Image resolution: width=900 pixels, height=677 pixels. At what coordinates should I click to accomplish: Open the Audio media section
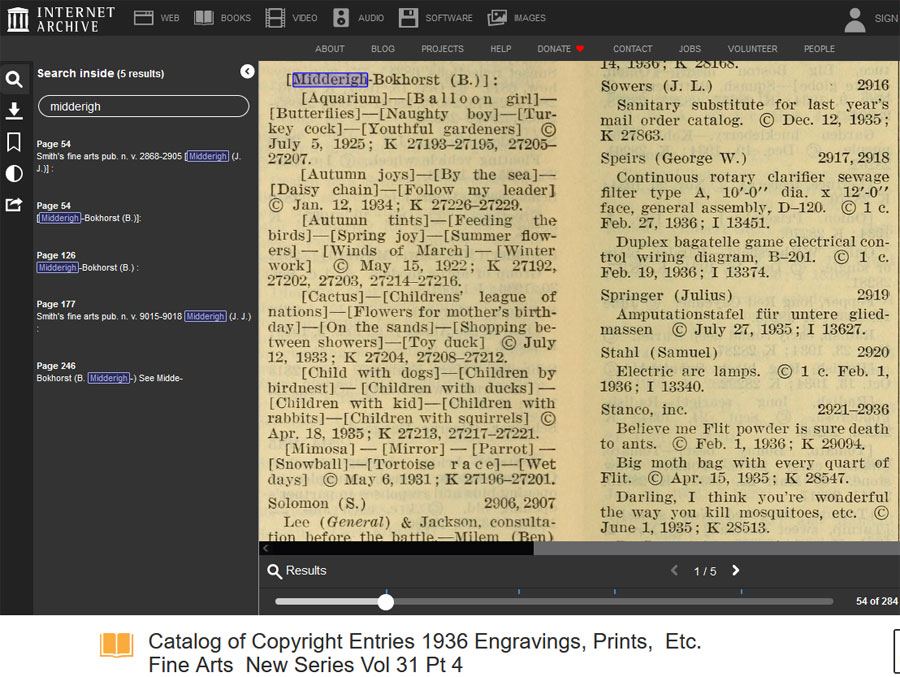358,18
